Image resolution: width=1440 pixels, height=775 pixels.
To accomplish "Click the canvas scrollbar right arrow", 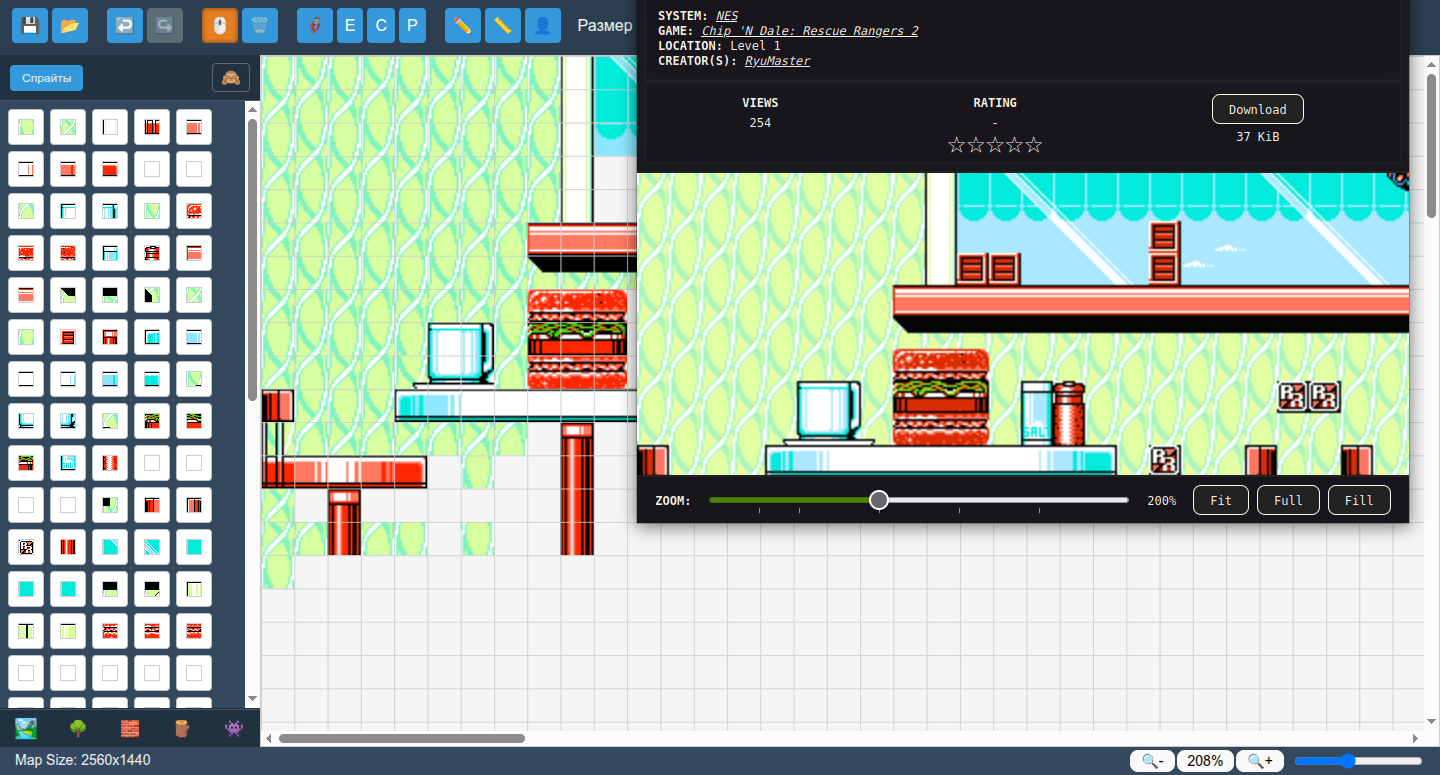I will pos(1415,739).
